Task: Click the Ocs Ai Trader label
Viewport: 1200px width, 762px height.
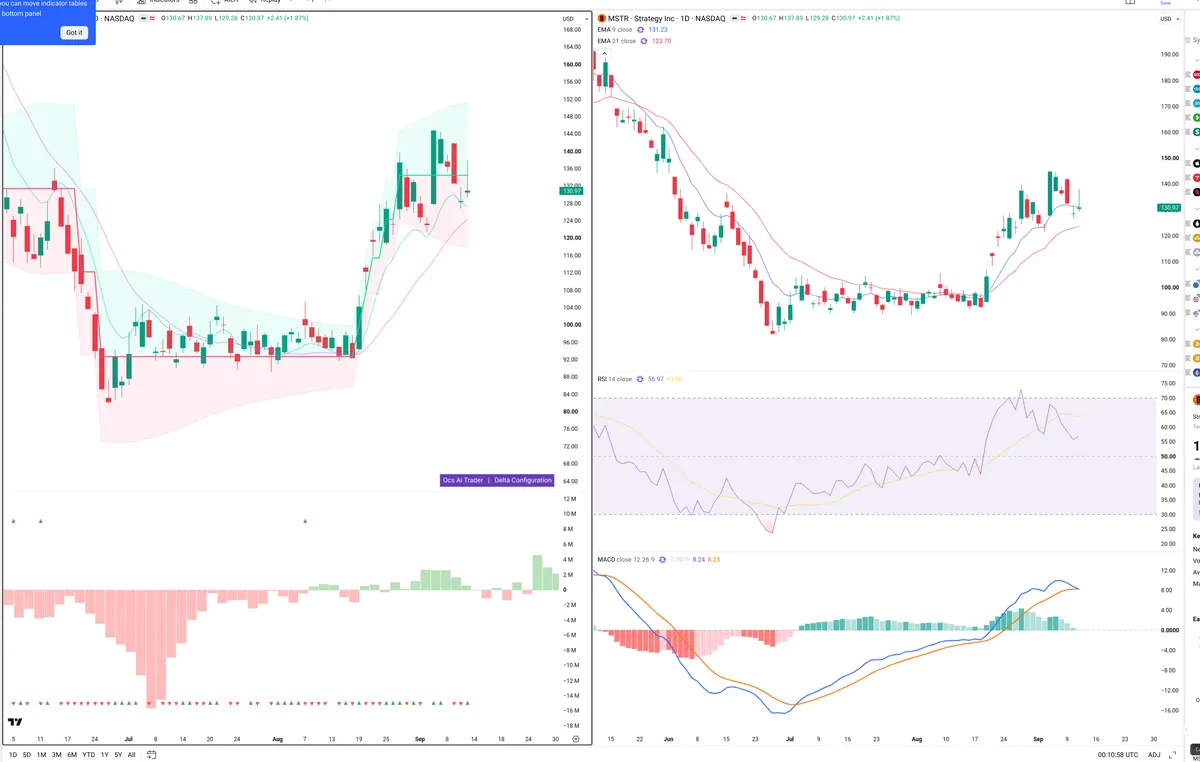Action: 463,480
